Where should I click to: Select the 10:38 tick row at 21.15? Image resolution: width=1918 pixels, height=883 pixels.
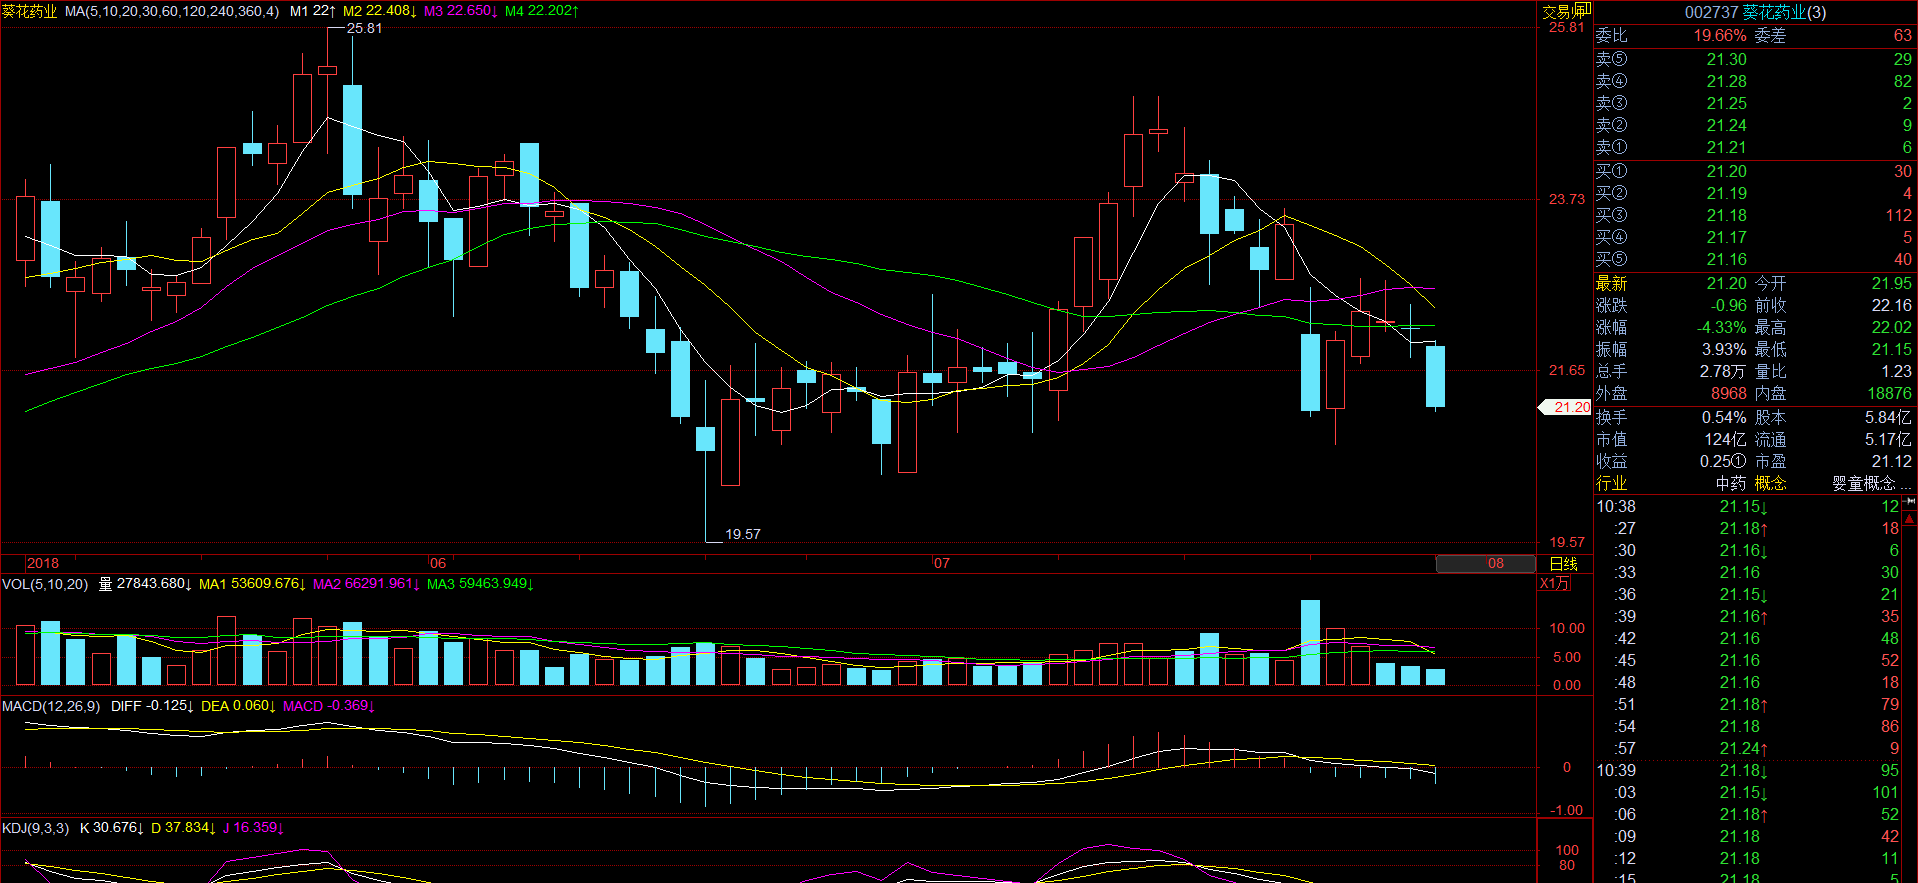coord(1748,506)
